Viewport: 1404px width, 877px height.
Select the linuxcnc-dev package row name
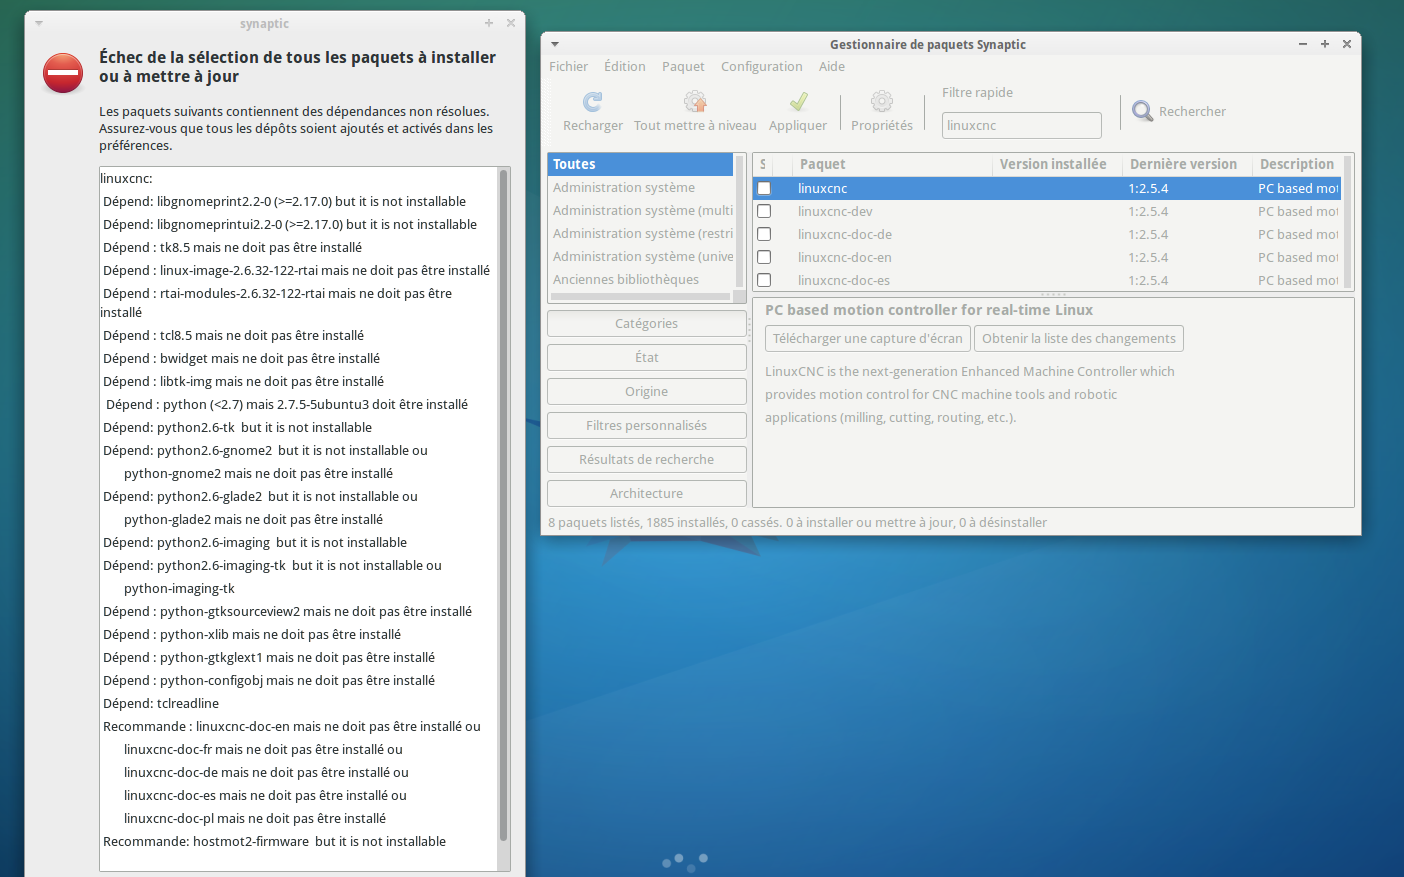(835, 211)
